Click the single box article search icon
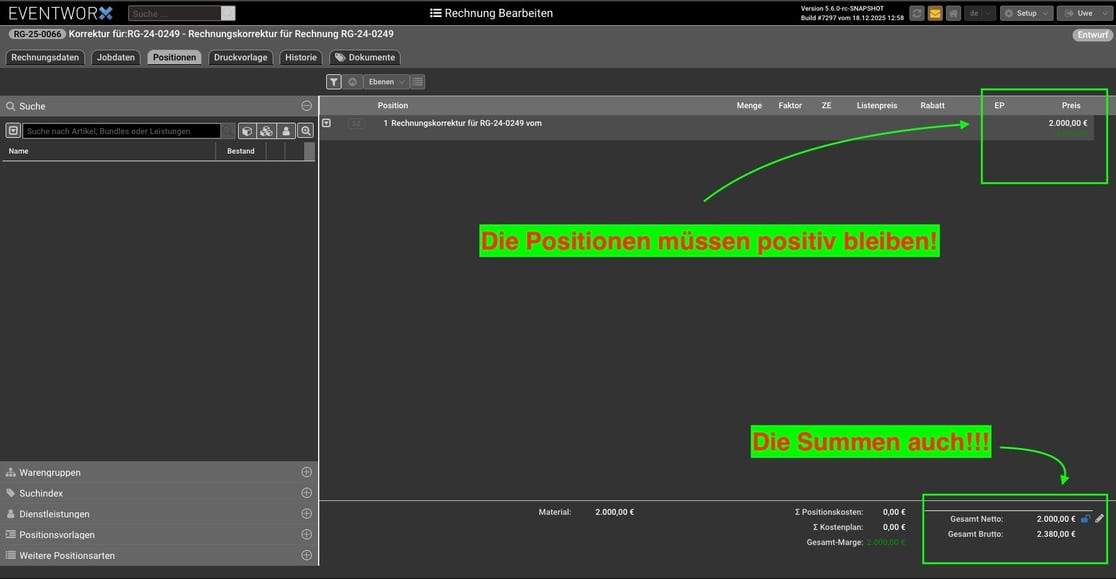The height and width of the screenshot is (579, 1116). (247, 131)
